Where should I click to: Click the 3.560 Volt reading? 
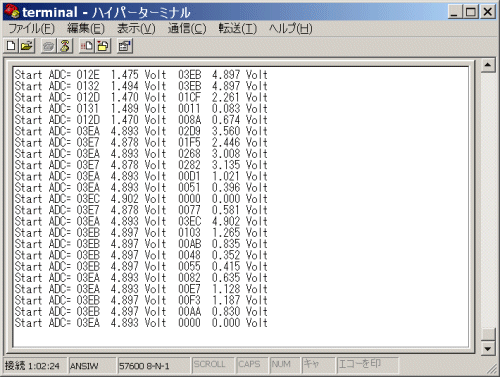tap(240, 131)
